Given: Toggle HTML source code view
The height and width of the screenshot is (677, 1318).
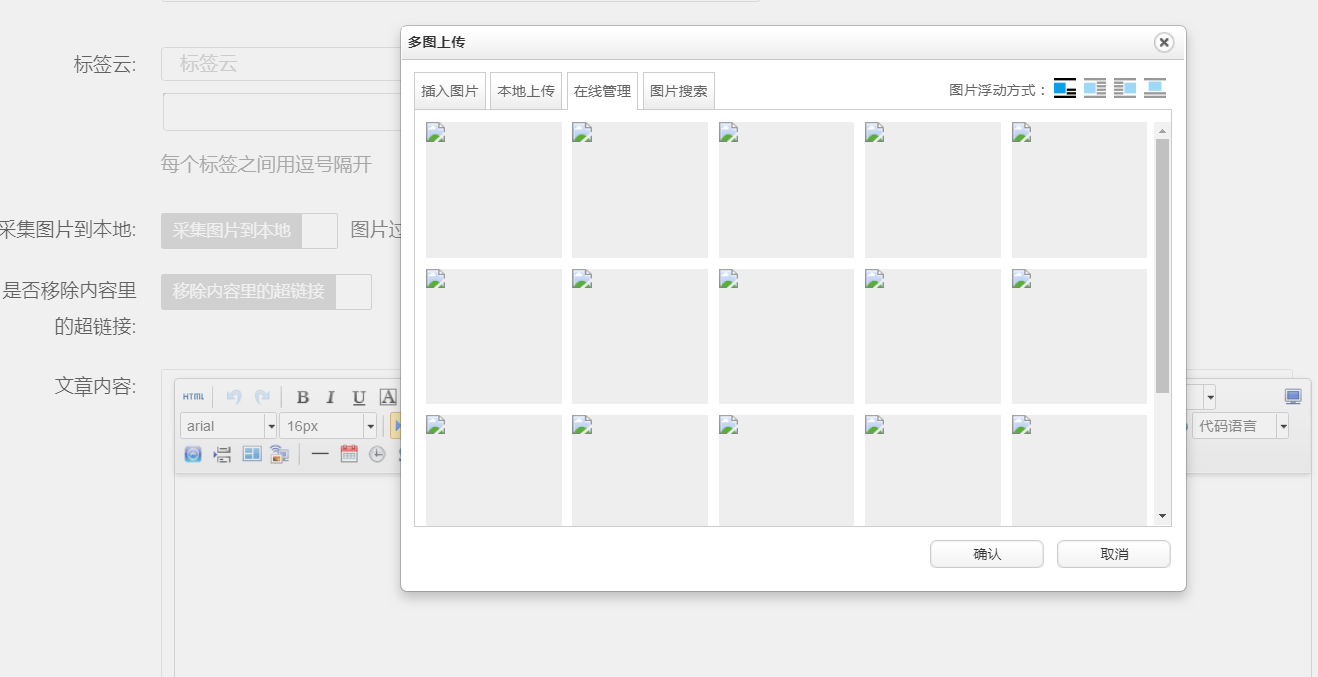Looking at the screenshot, I should click(x=193, y=397).
